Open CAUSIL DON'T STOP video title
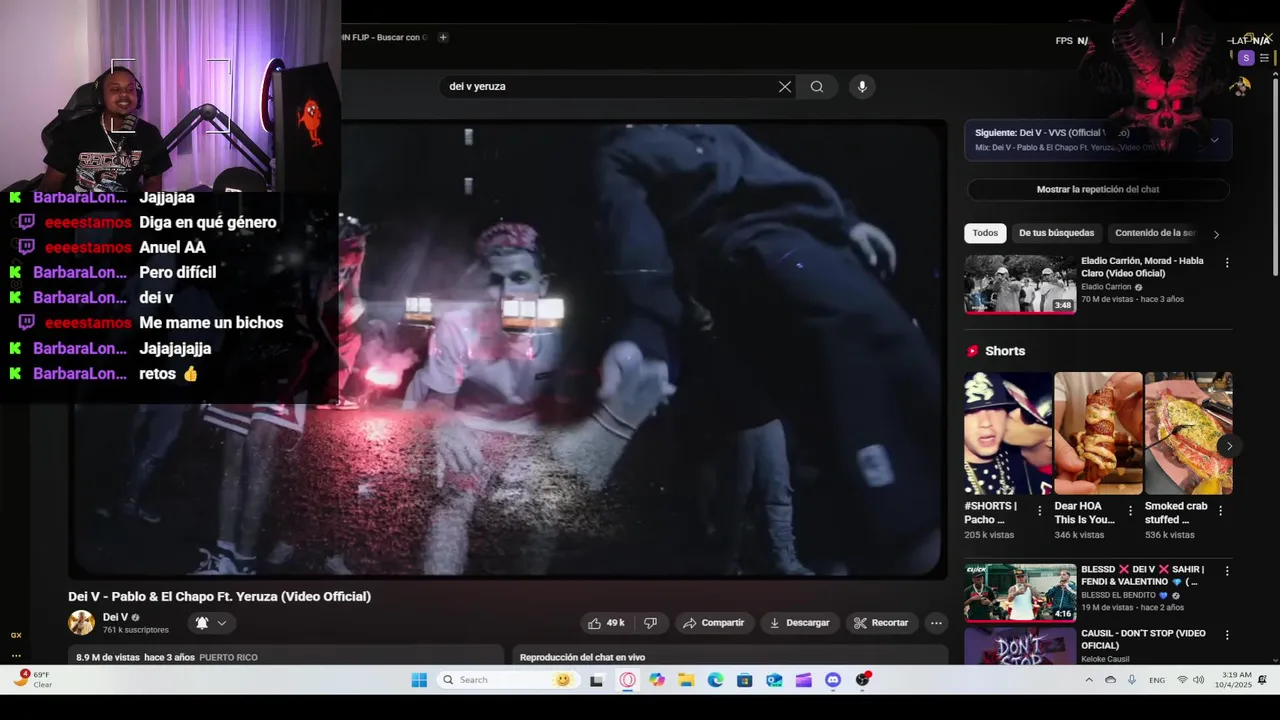This screenshot has width=1280, height=720. coord(1143,639)
